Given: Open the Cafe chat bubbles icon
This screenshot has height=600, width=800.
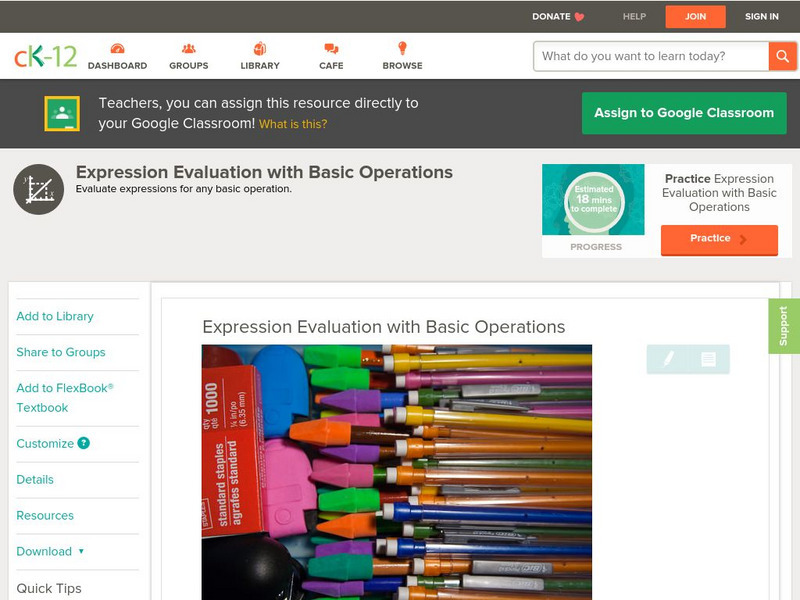Looking at the screenshot, I should click(331, 48).
